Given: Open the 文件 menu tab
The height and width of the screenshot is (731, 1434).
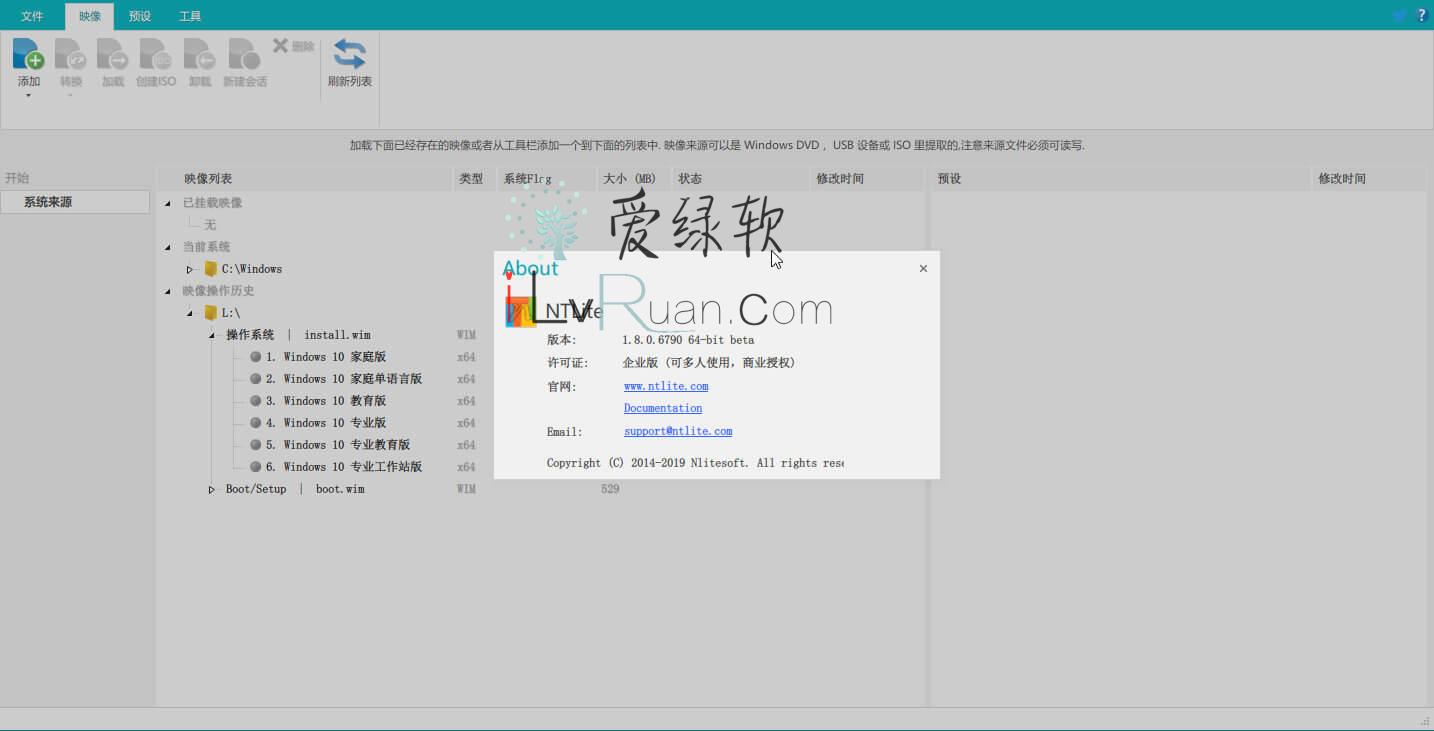Looking at the screenshot, I should (x=32, y=16).
